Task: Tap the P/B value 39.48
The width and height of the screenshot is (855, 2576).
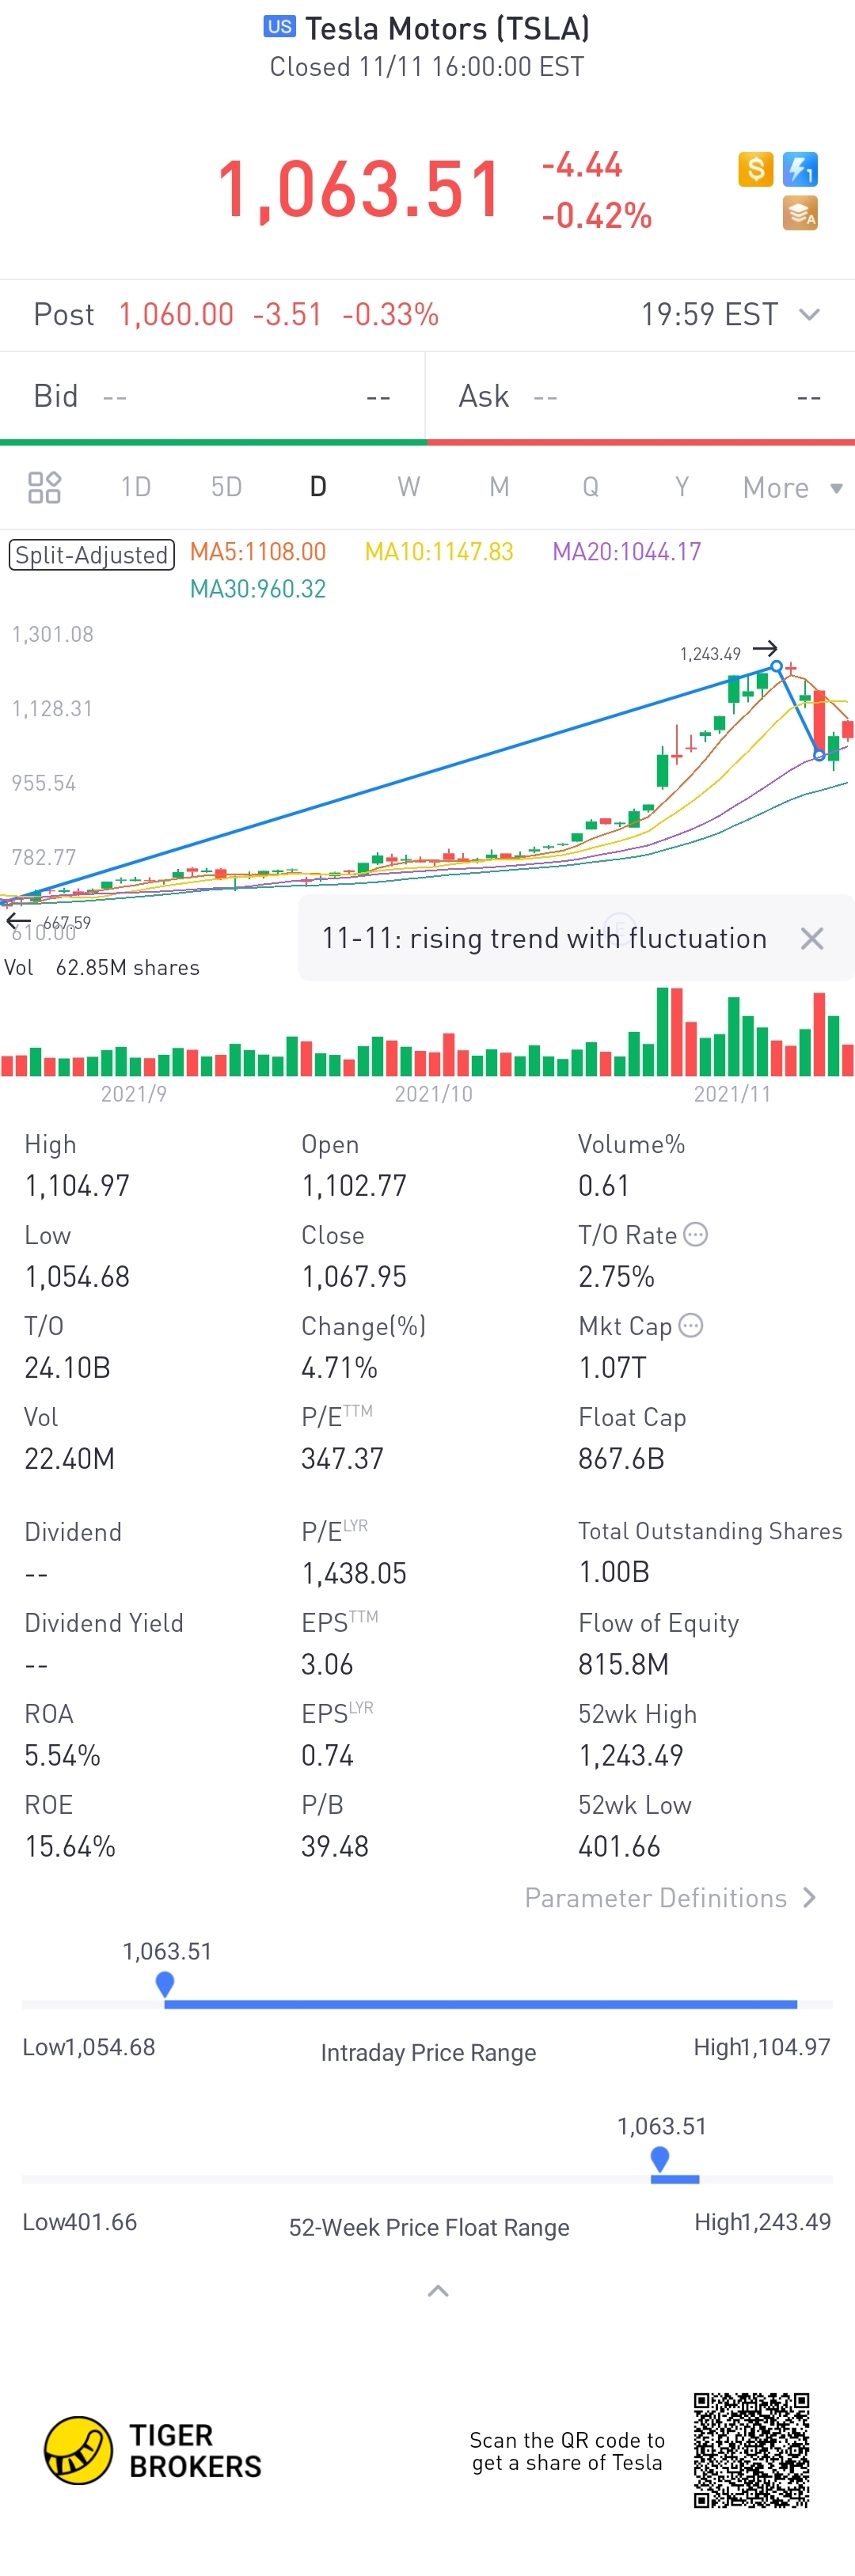Action: pos(335,1847)
